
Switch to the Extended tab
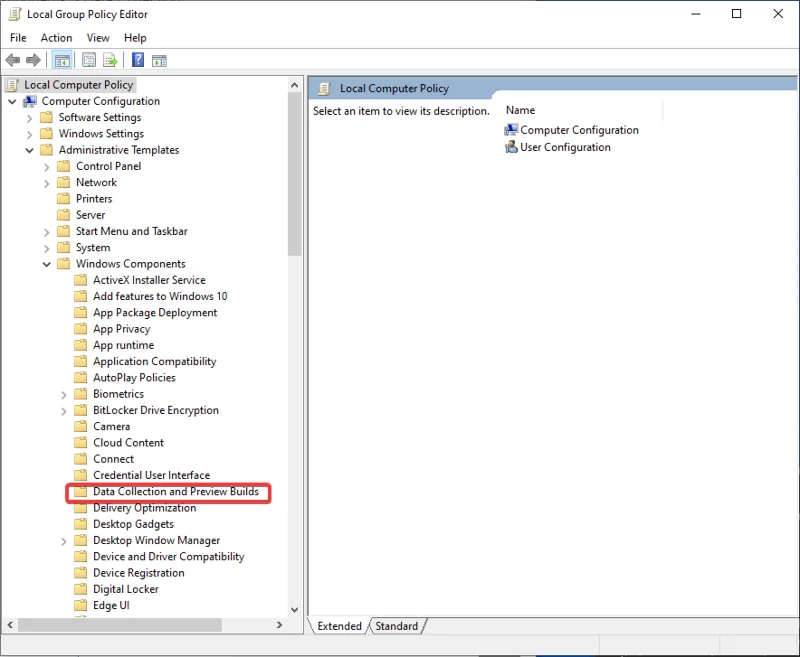[x=339, y=626]
